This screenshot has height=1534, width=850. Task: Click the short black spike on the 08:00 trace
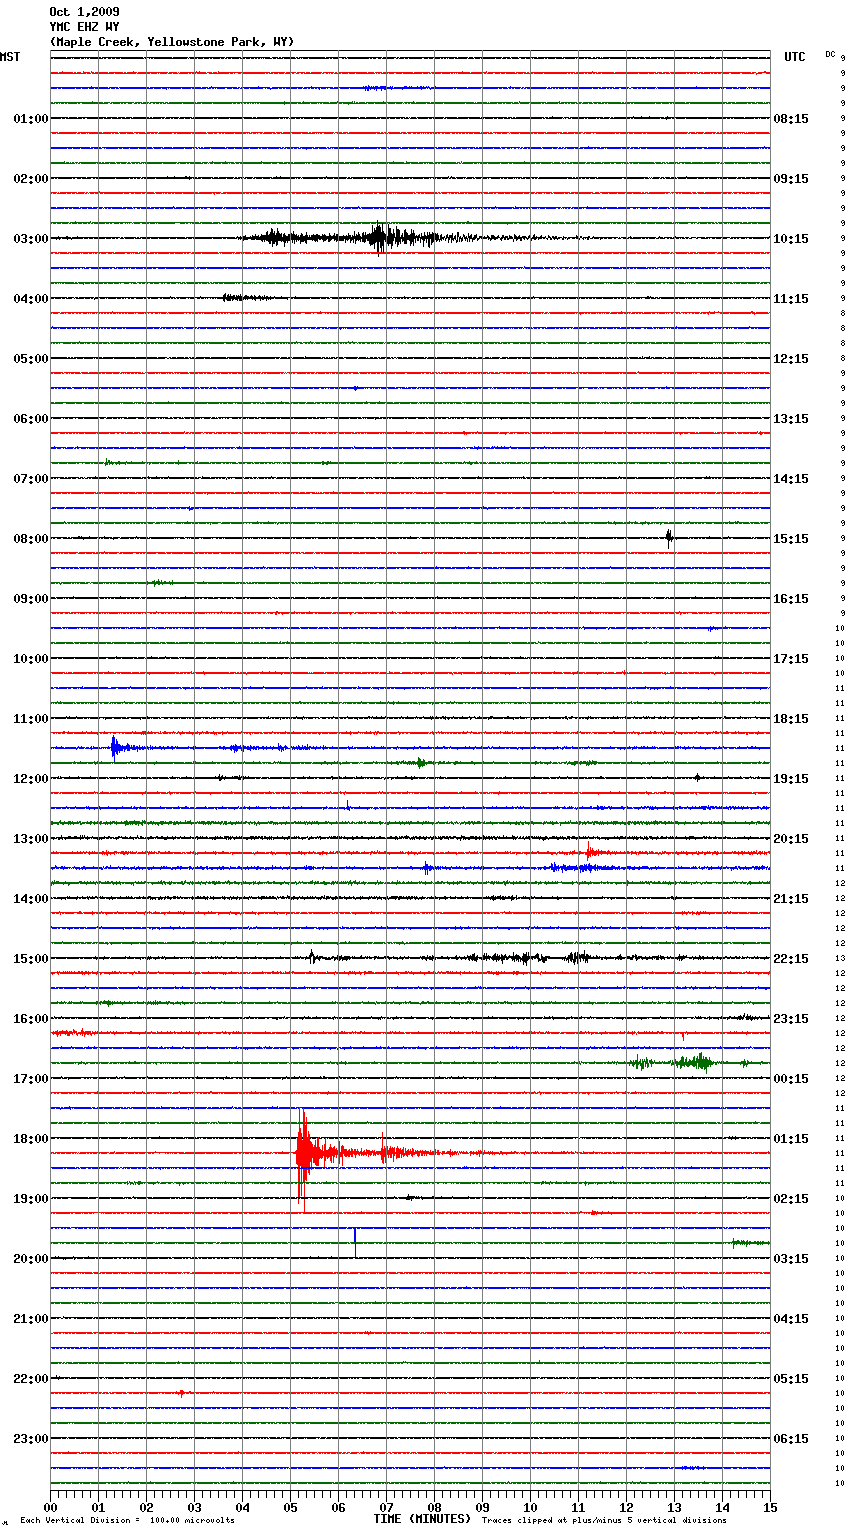(x=669, y=538)
